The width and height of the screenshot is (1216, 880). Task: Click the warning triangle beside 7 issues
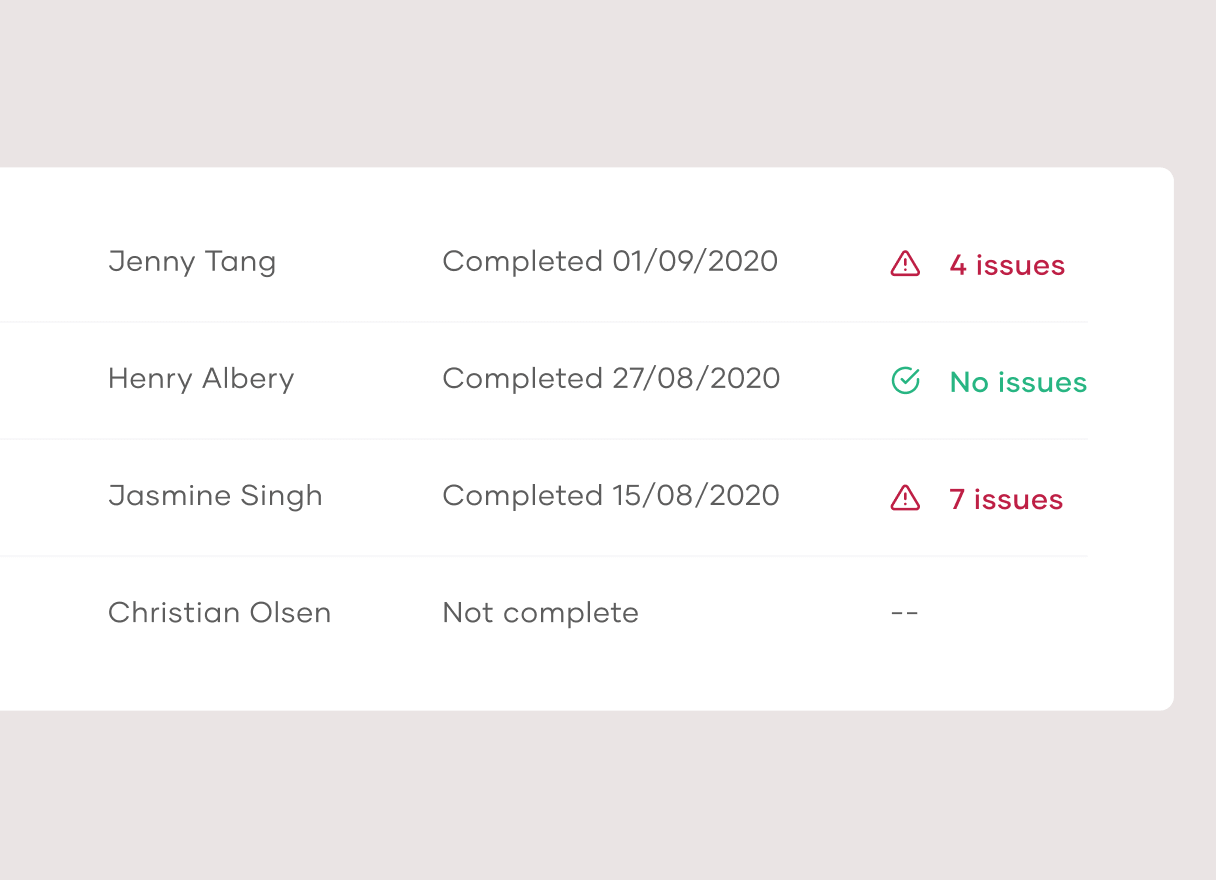905,498
